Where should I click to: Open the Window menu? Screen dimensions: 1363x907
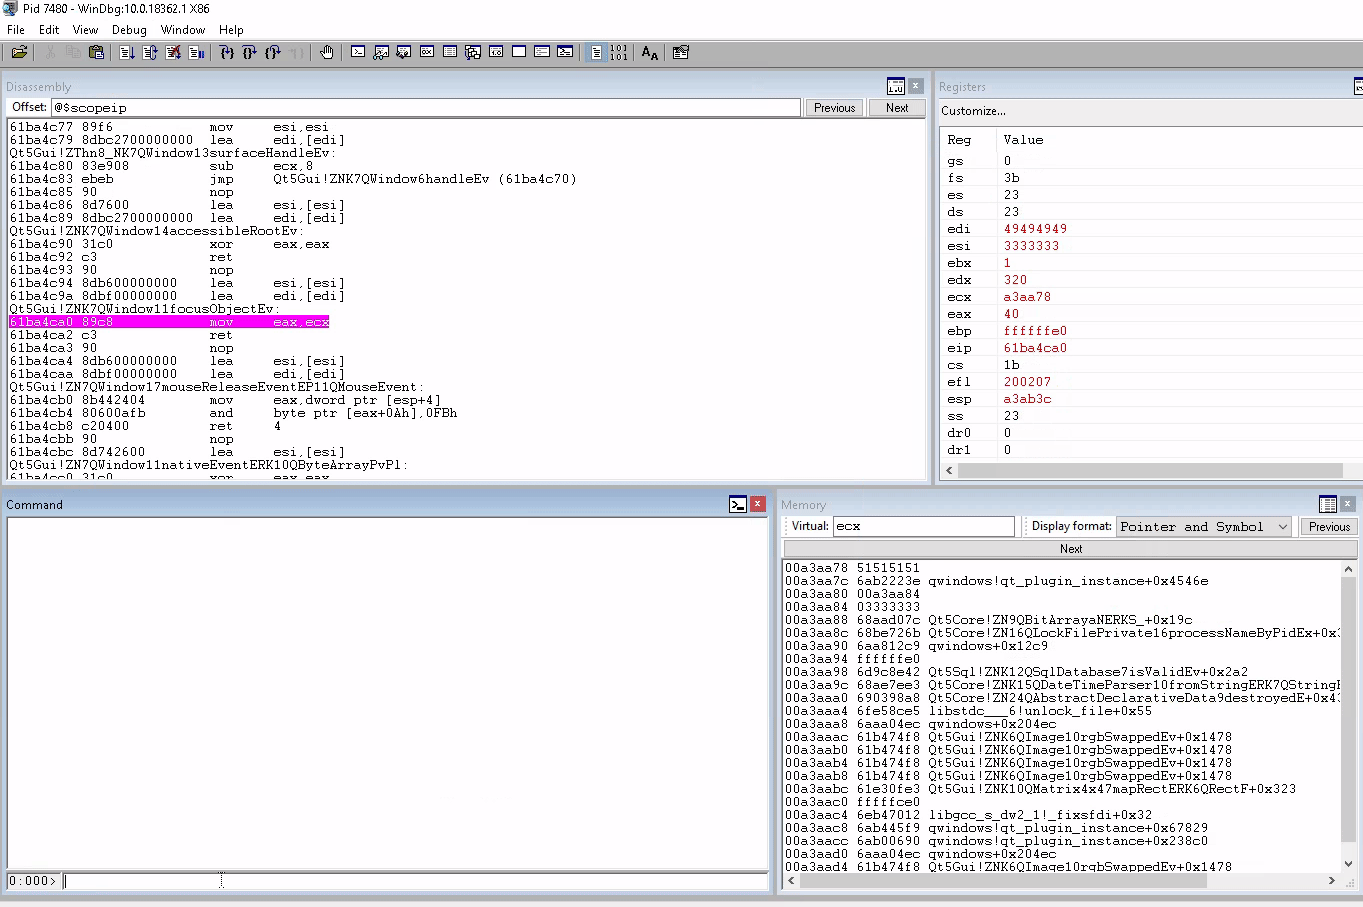(183, 29)
